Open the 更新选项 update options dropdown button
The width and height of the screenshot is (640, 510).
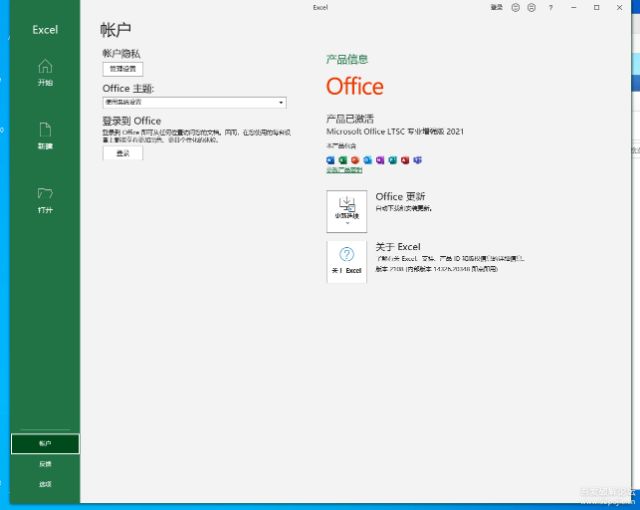(347, 211)
